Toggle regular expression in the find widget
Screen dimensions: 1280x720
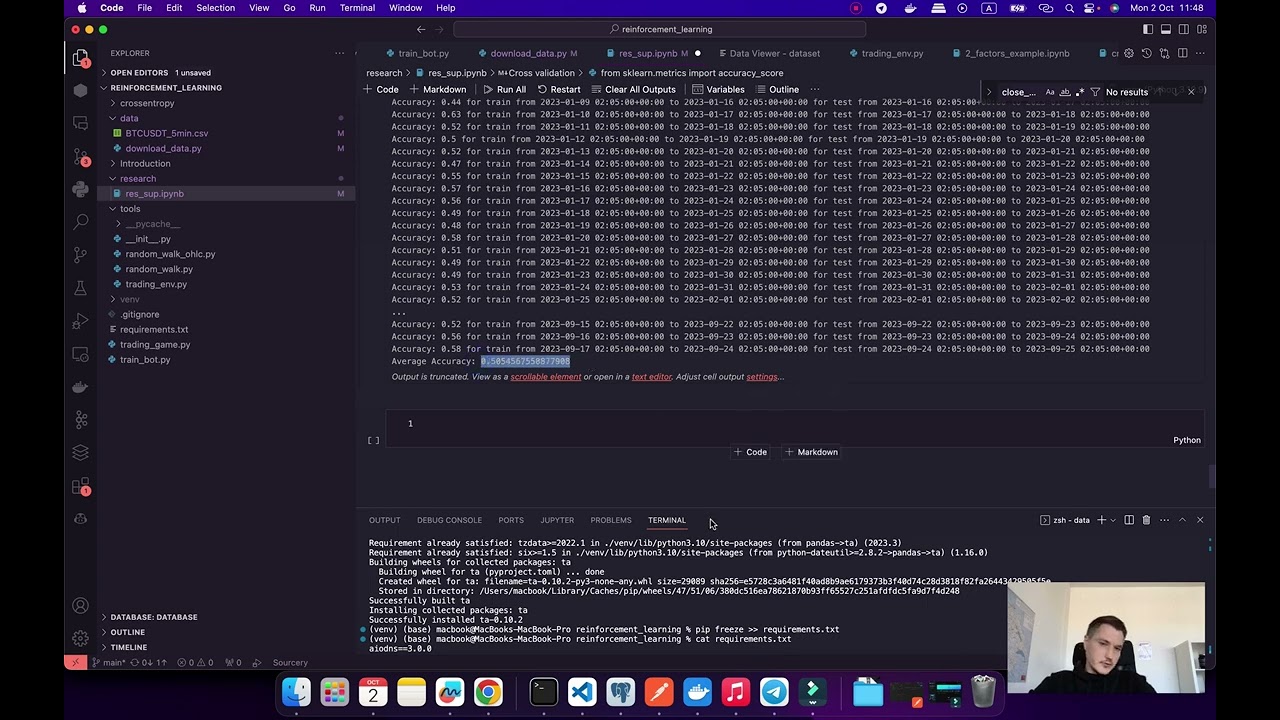pos(1079,92)
